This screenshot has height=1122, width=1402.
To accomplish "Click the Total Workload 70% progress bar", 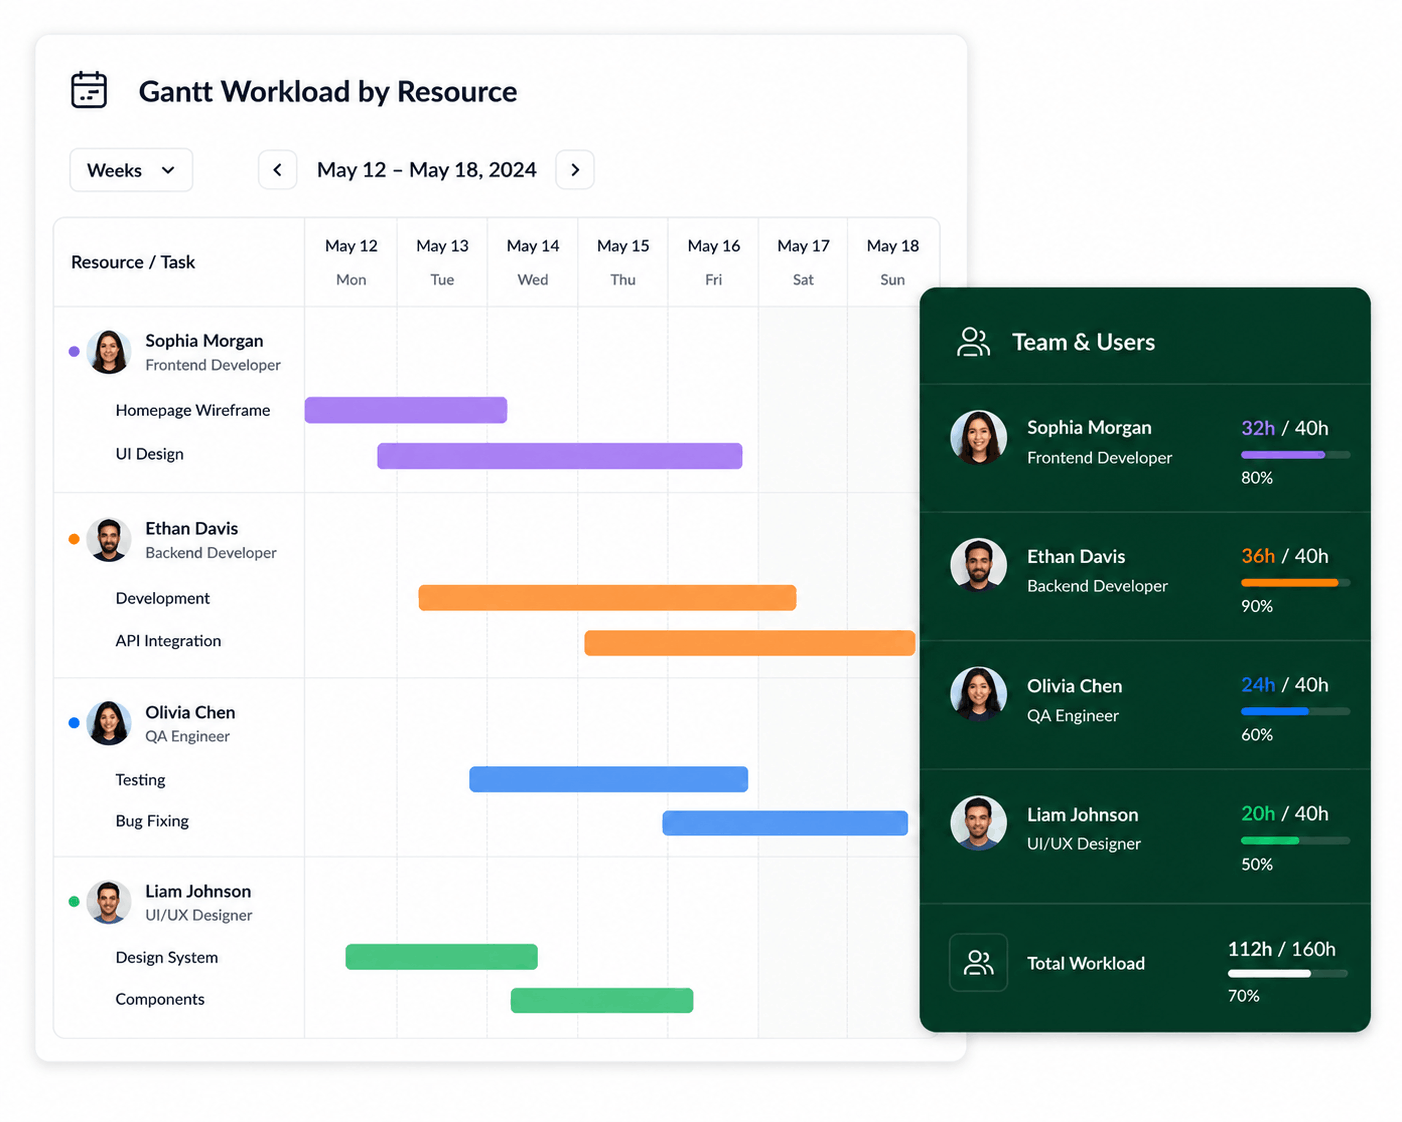I will coord(1288,973).
